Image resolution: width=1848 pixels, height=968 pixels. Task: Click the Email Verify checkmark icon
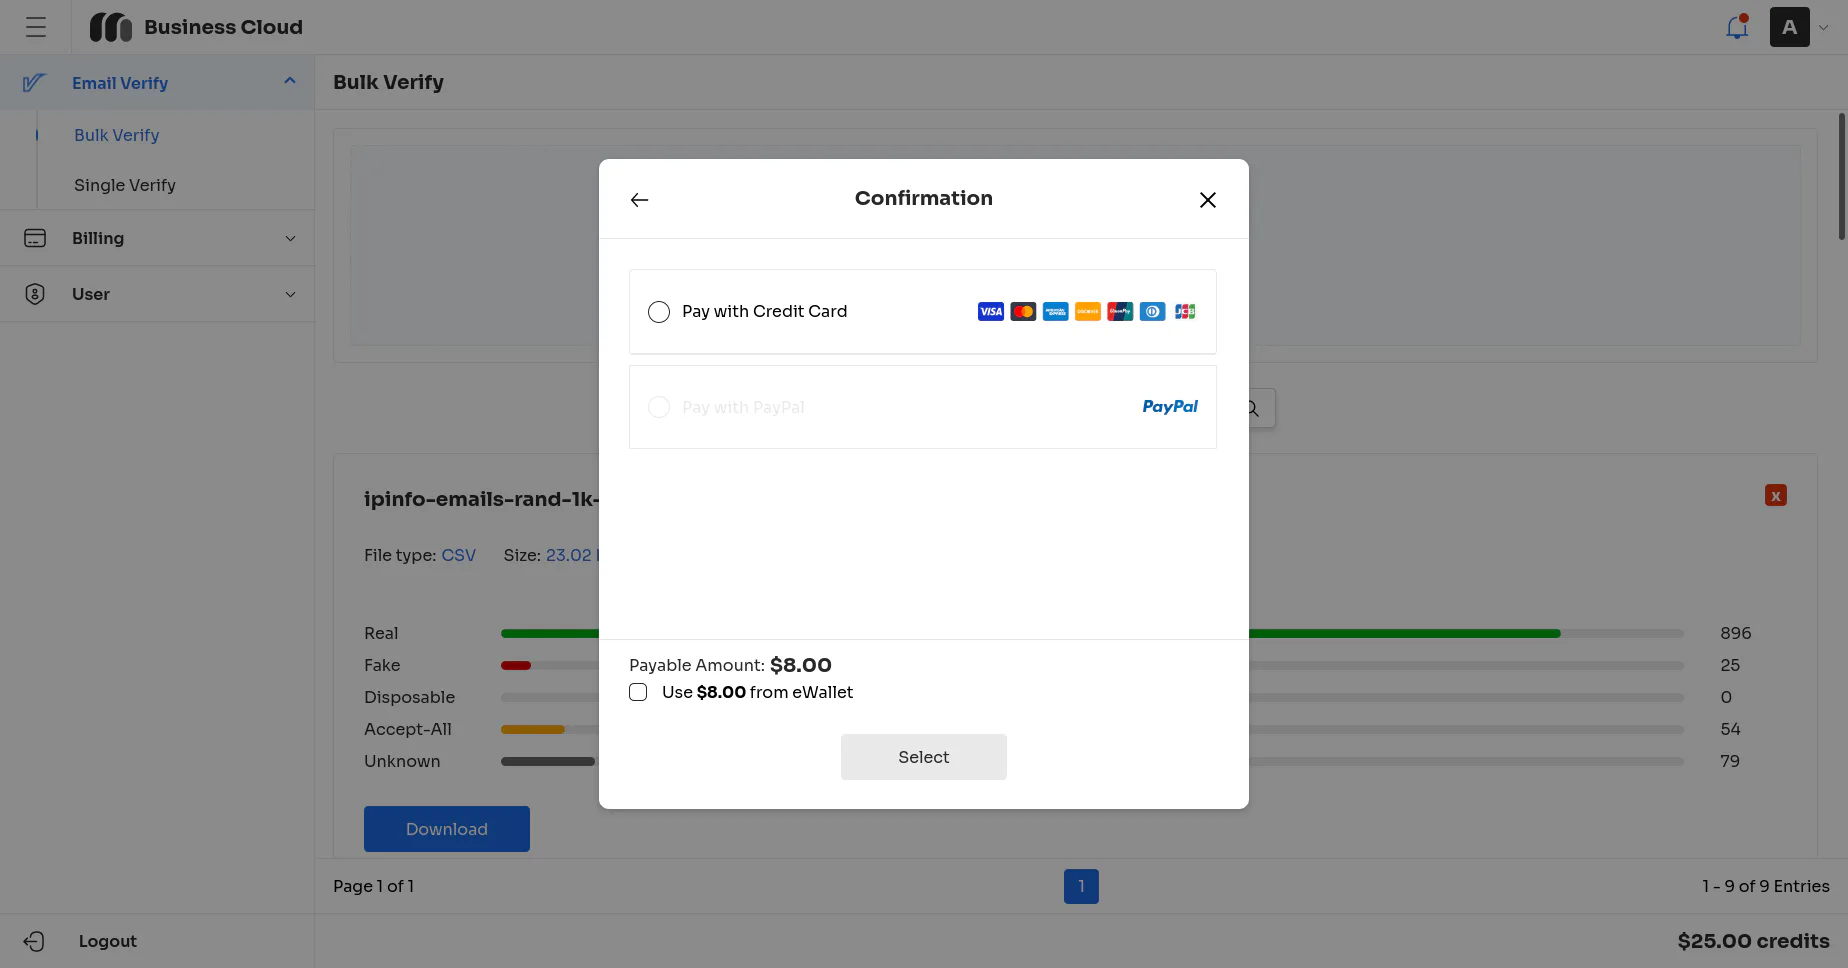[x=34, y=83]
